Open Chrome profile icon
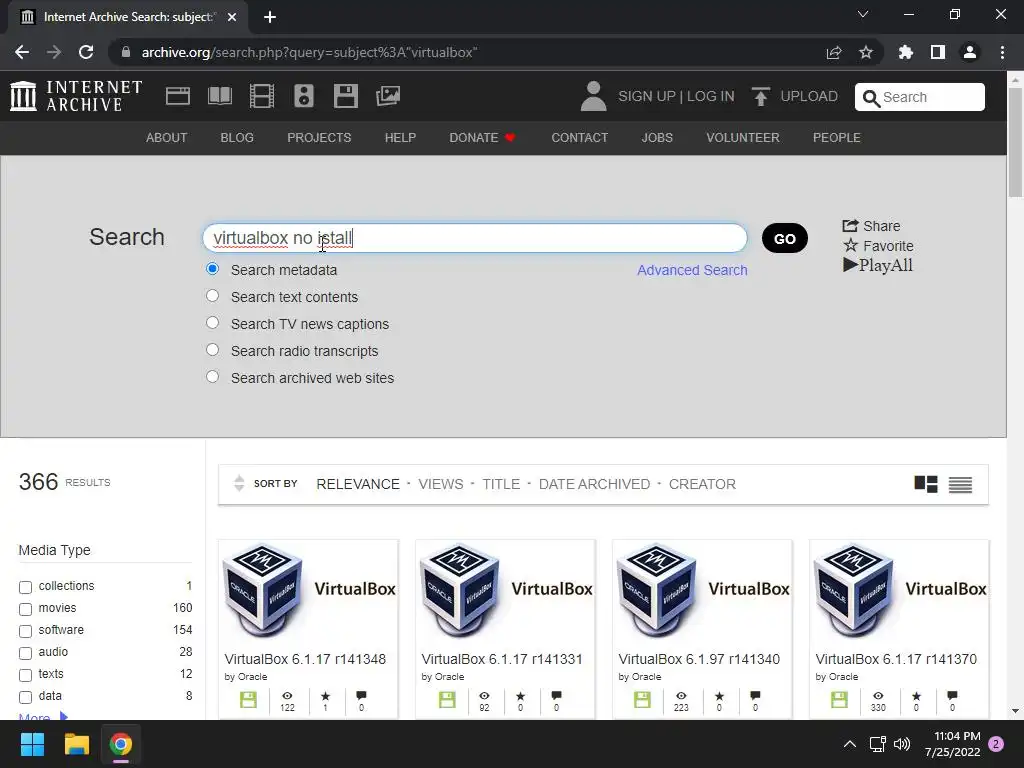Screen dimensions: 1024x768 point(970,52)
